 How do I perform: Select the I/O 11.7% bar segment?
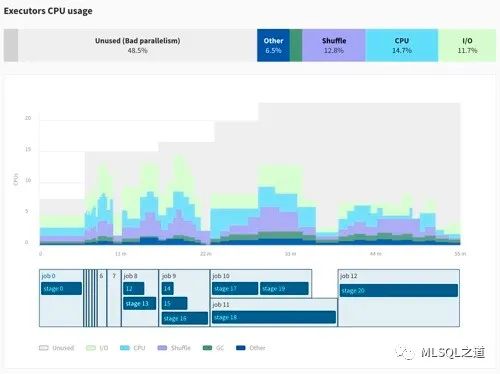click(467, 45)
